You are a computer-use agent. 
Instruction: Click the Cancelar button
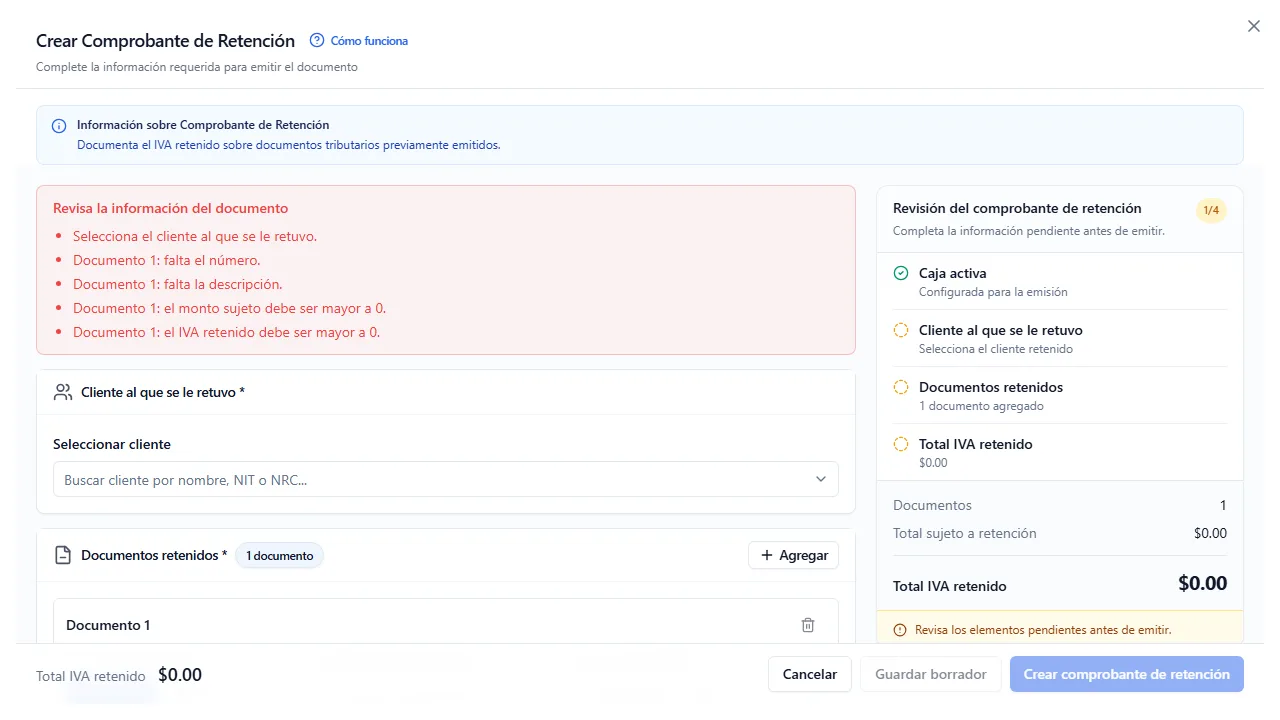coord(810,674)
